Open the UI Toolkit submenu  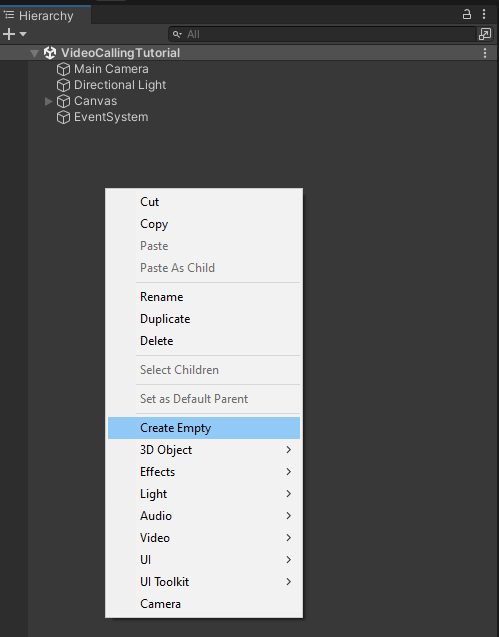pos(204,581)
